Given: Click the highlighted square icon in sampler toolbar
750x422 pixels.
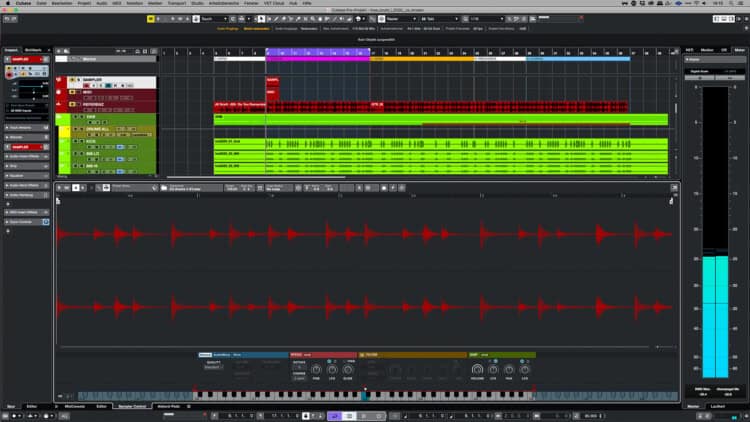Looking at the screenshot, I should [76, 188].
